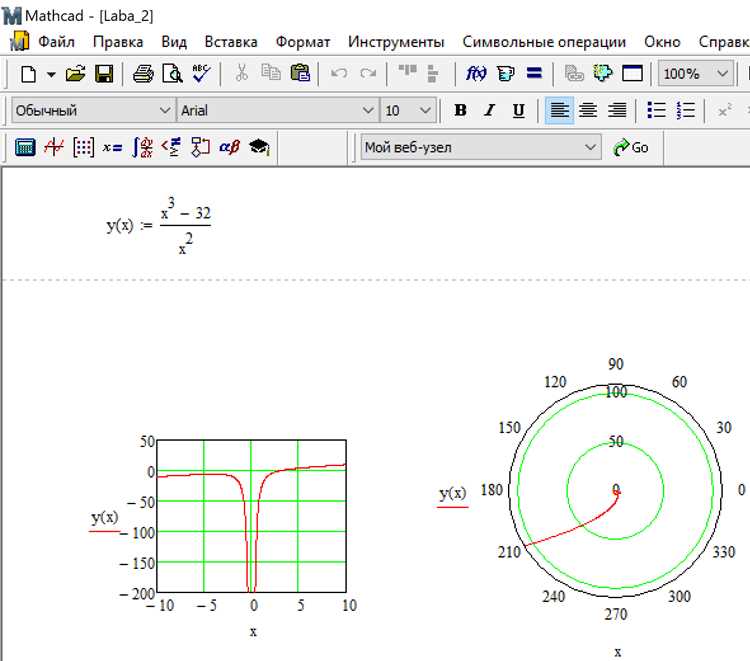Open the Правка menu
The height and width of the screenshot is (661, 750).
tap(118, 42)
